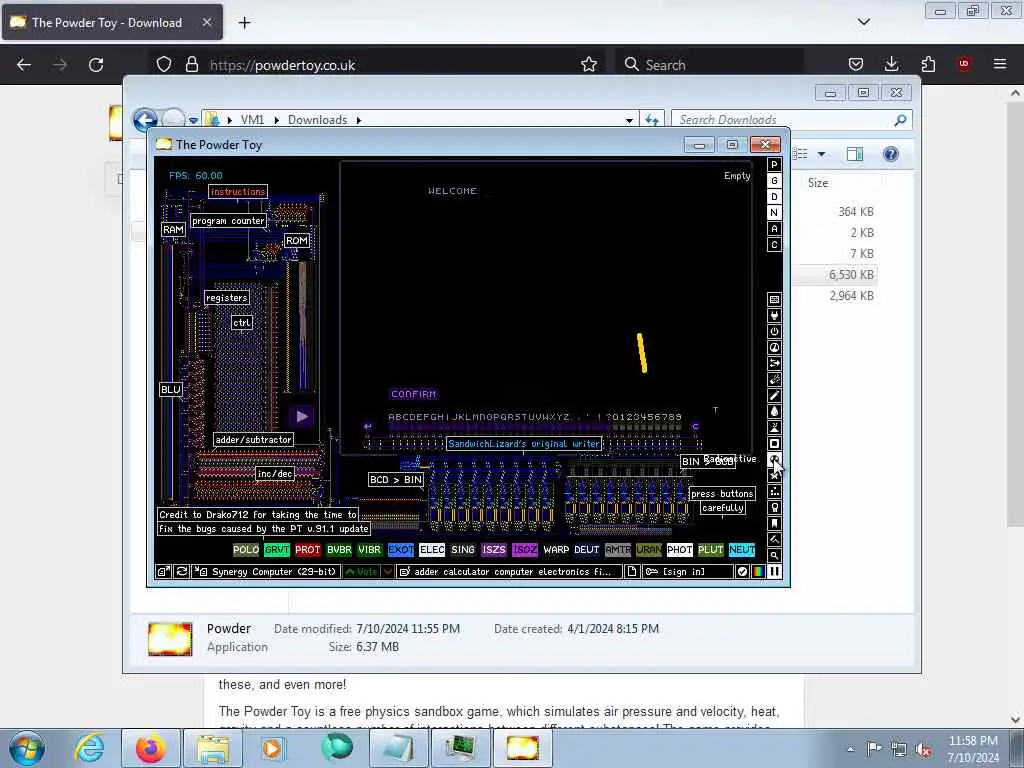Viewport: 1024px width, 768px height.
Task: Click the Firefox URL address bar
Action: pyautogui.click(x=376, y=65)
